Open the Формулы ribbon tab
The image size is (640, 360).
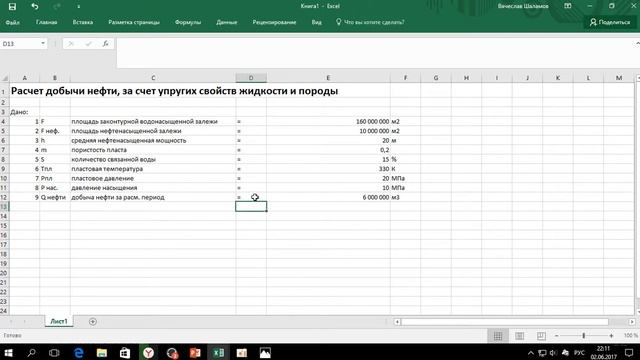tap(188, 22)
